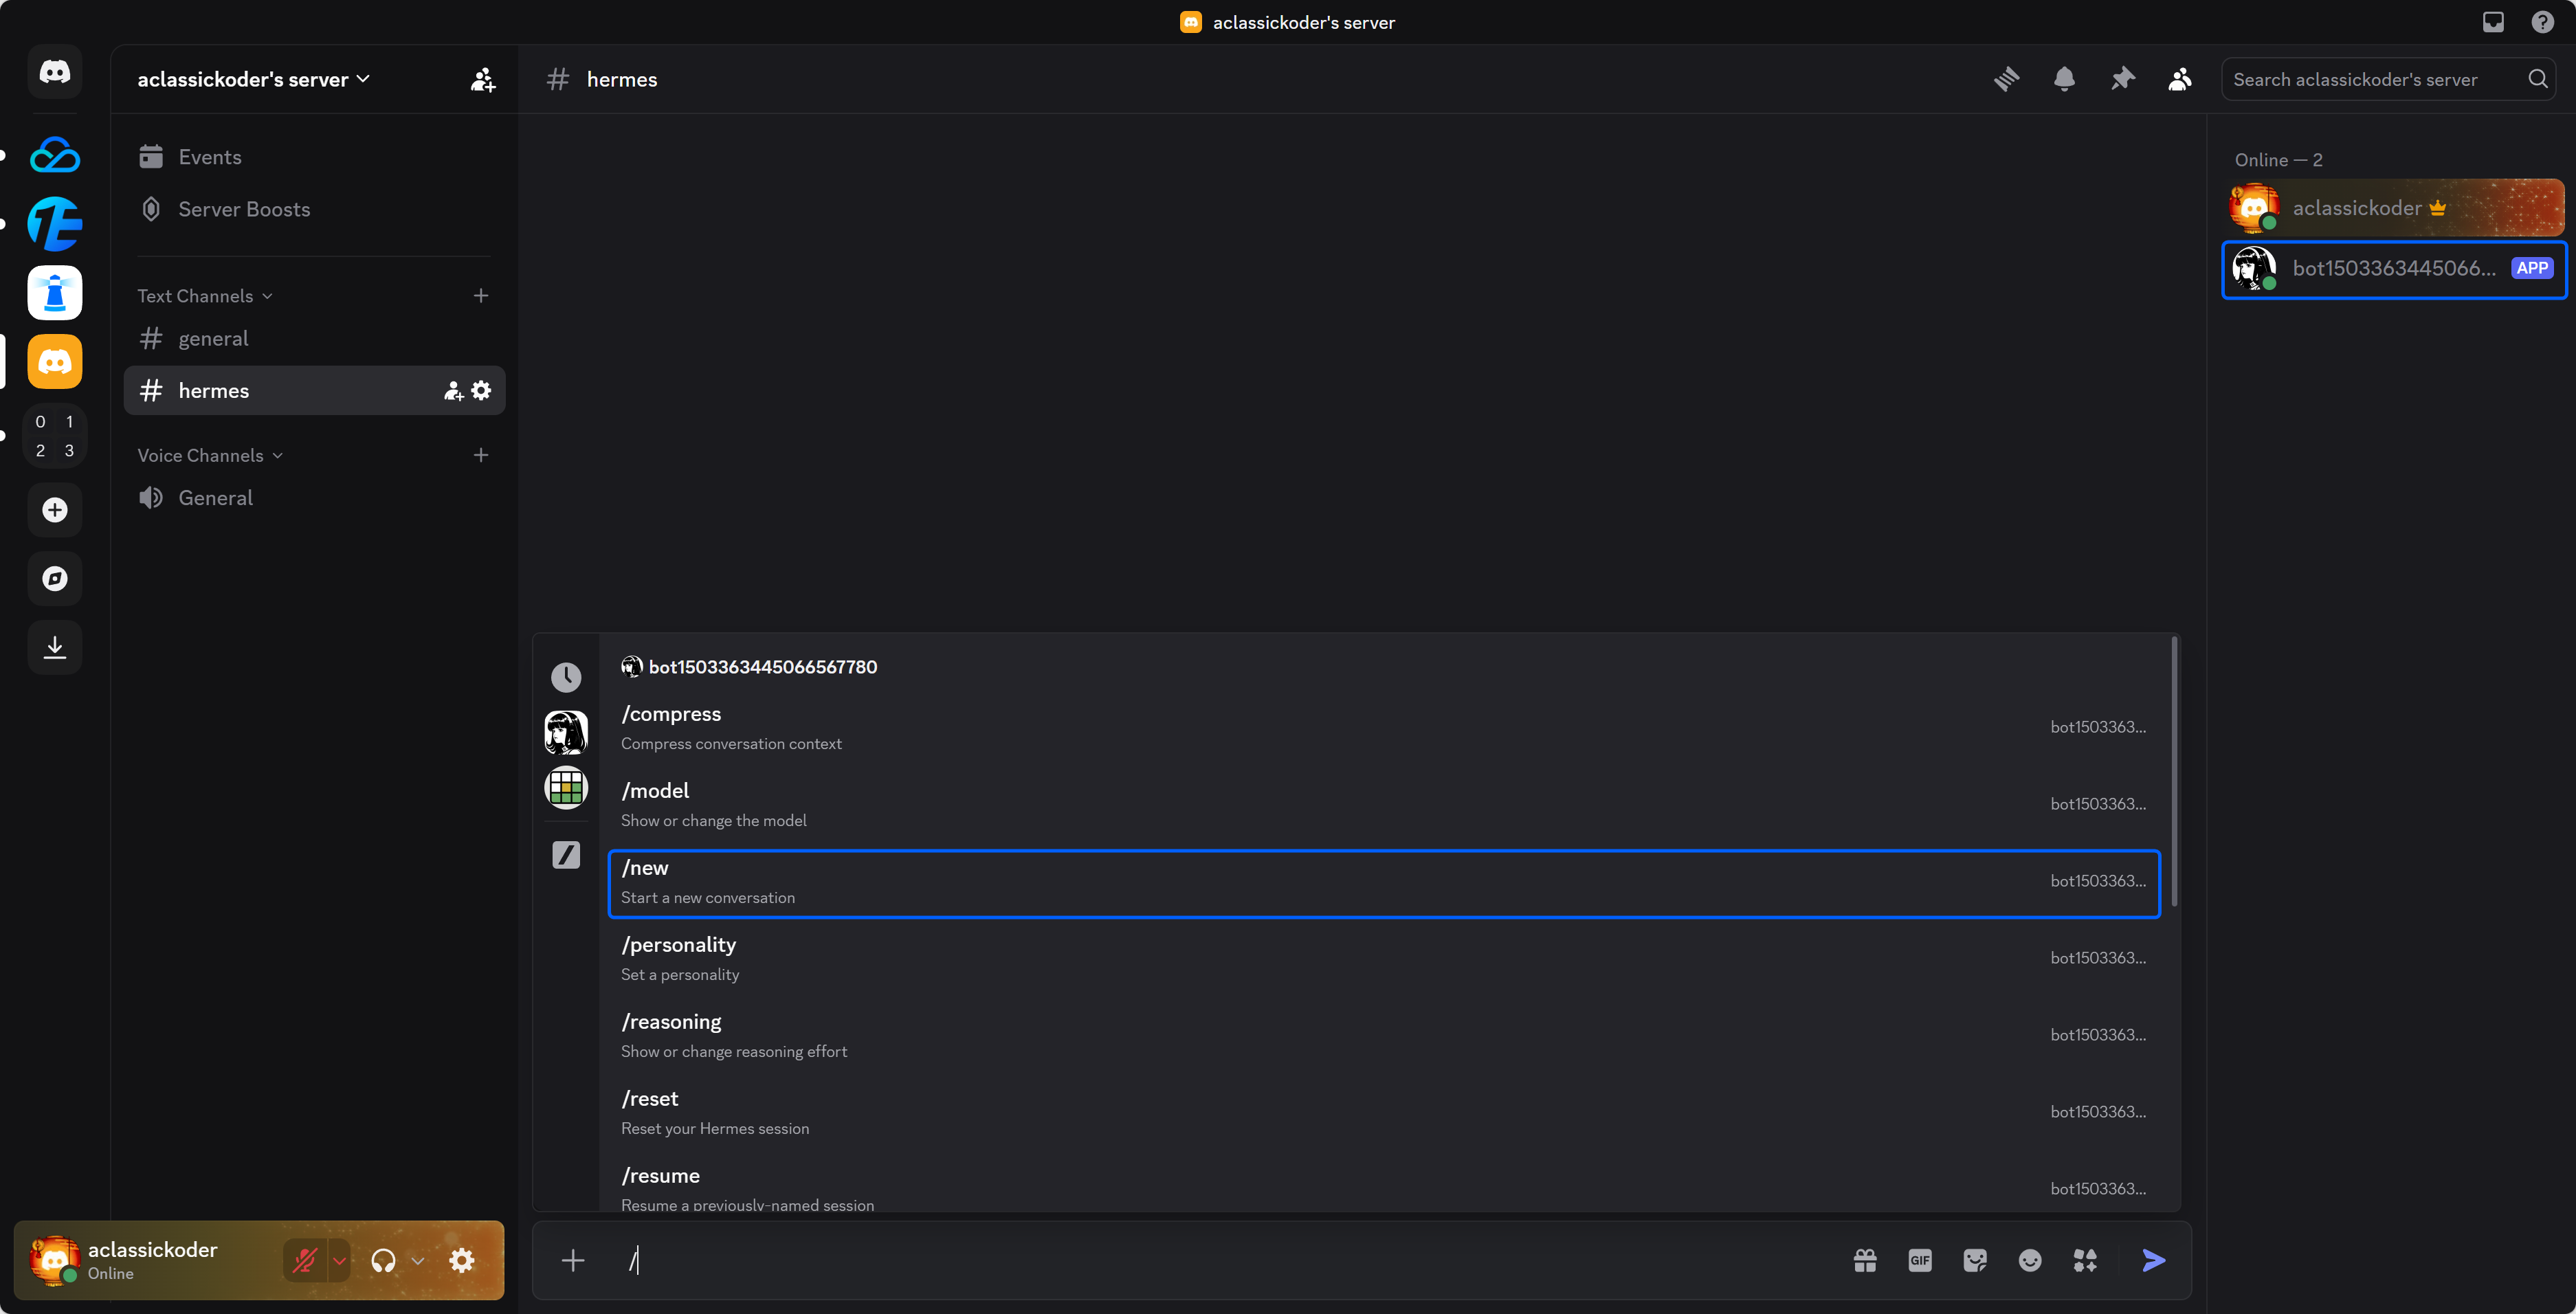Open the Help question mark icon
The height and width of the screenshot is (1314, 2576).
point(2542,22)
